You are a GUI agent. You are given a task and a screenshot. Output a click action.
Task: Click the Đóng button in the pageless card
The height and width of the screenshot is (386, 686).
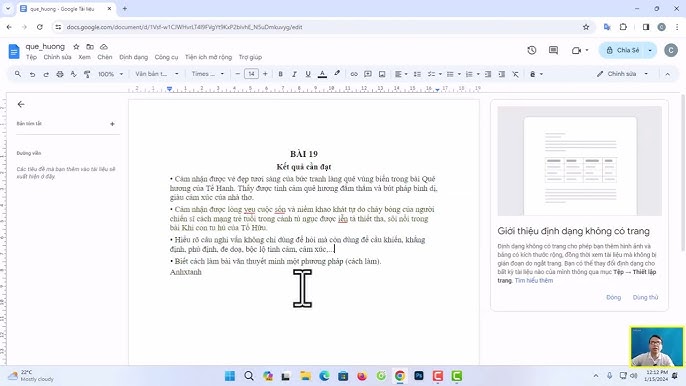(613, 297)
